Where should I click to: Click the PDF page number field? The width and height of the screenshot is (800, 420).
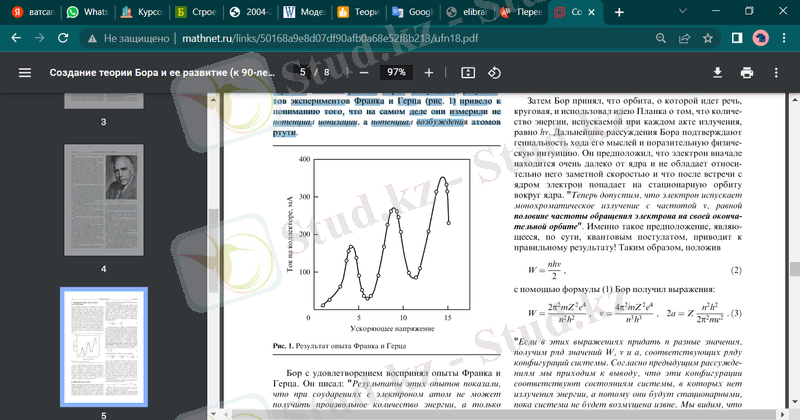[x=303, y=72]
